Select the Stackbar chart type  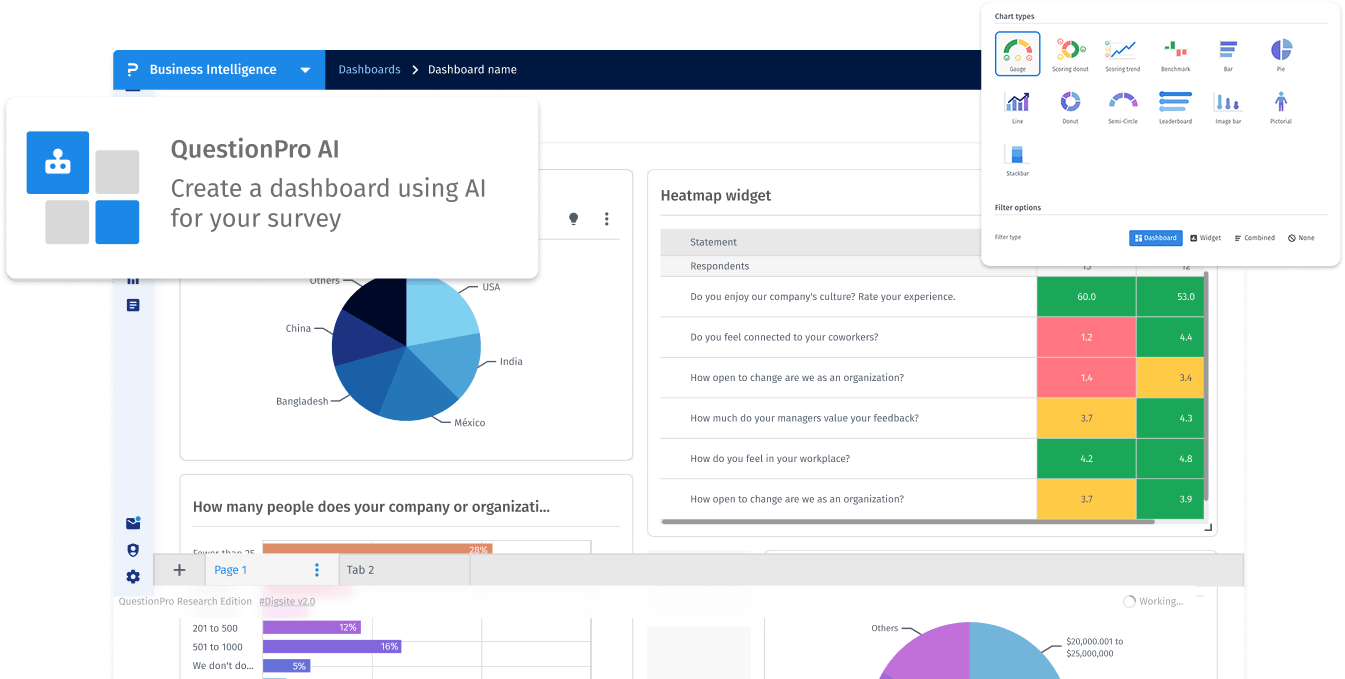tap(1017, 158)
